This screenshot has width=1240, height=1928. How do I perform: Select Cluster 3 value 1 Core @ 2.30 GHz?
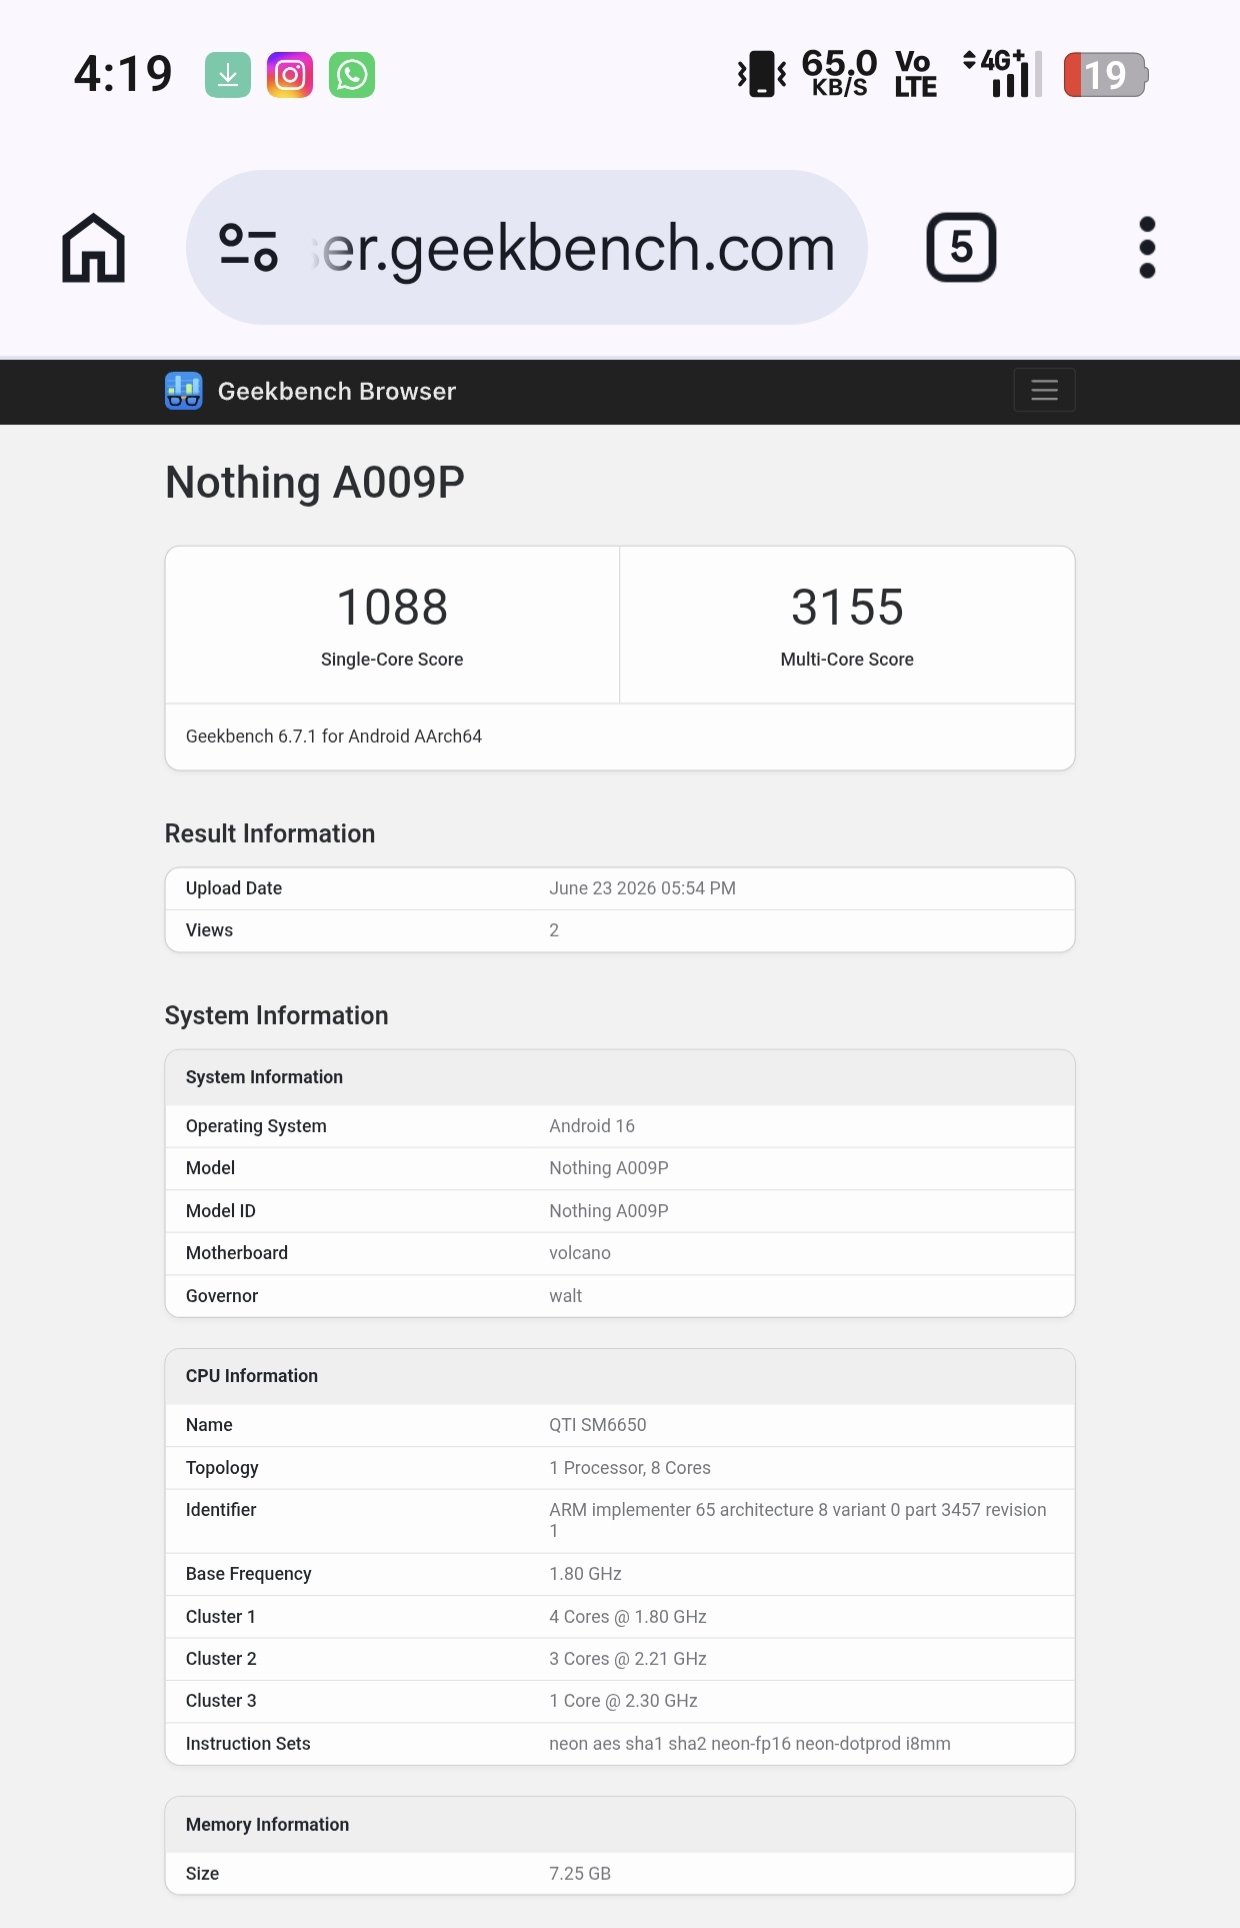click(x=623, y=1701)
